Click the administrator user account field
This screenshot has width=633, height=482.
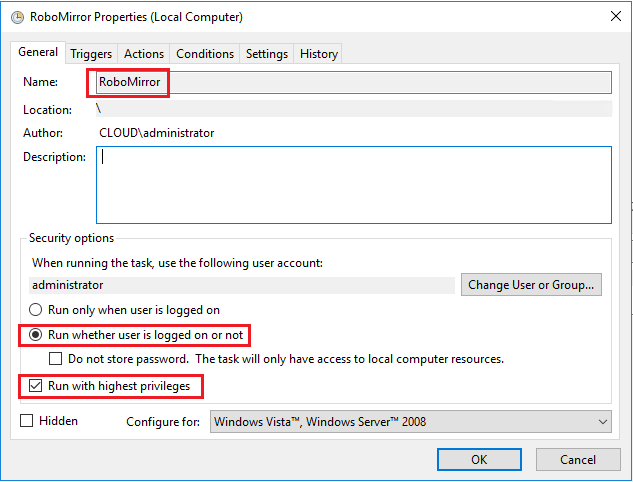pyautogui.click(x=242, y=285)
